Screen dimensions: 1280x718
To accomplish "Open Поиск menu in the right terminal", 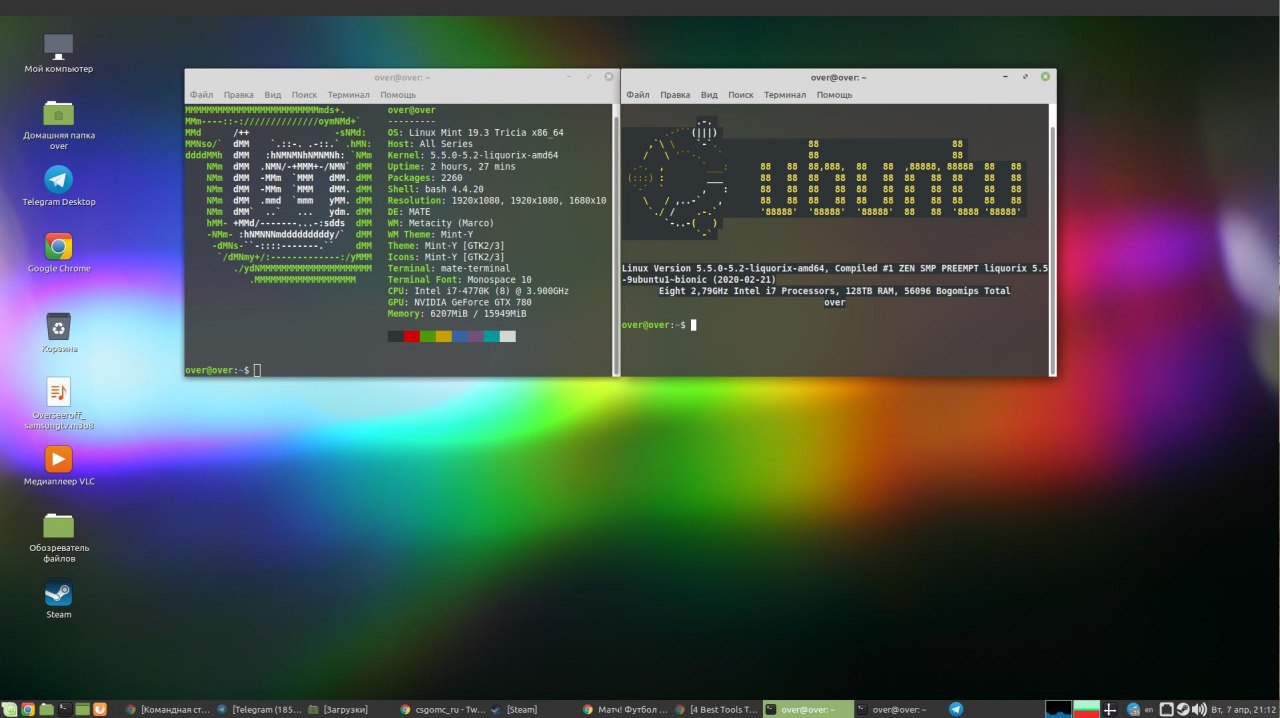I will click(741, 95).
